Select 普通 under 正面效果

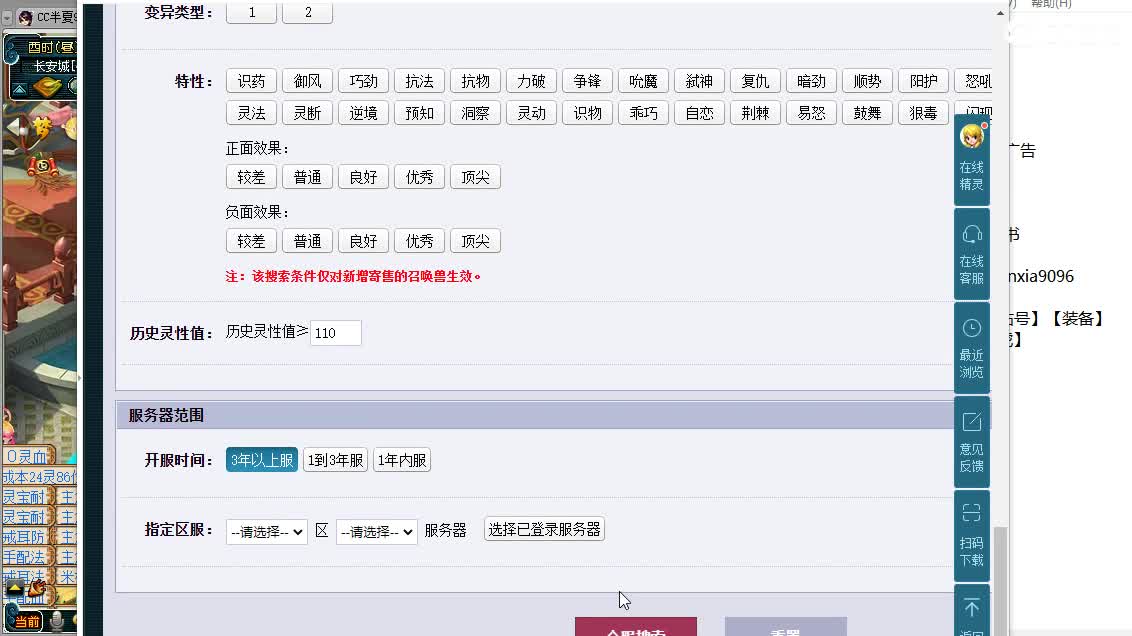(x=308, y=177)
